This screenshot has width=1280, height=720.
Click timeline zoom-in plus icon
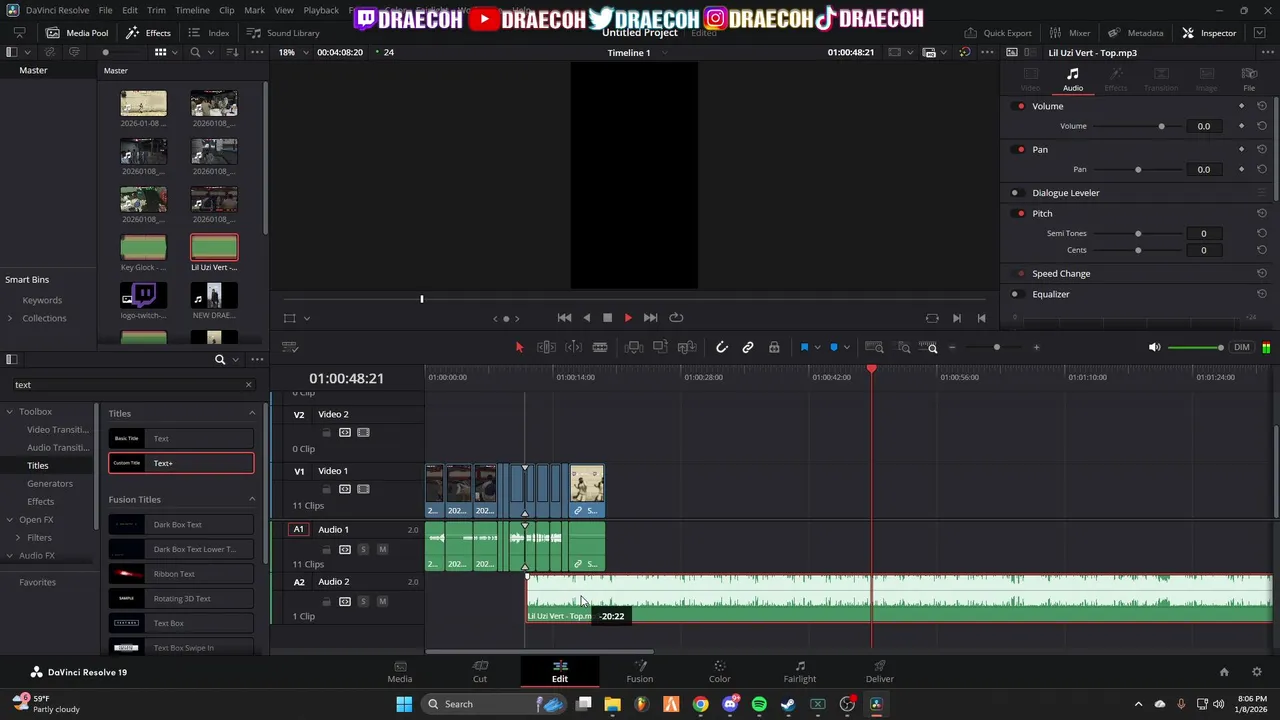coord(1036,347)
